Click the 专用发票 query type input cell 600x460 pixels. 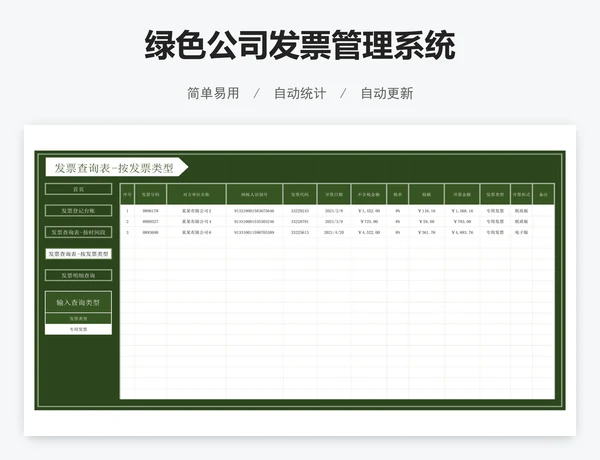(78, 329)
